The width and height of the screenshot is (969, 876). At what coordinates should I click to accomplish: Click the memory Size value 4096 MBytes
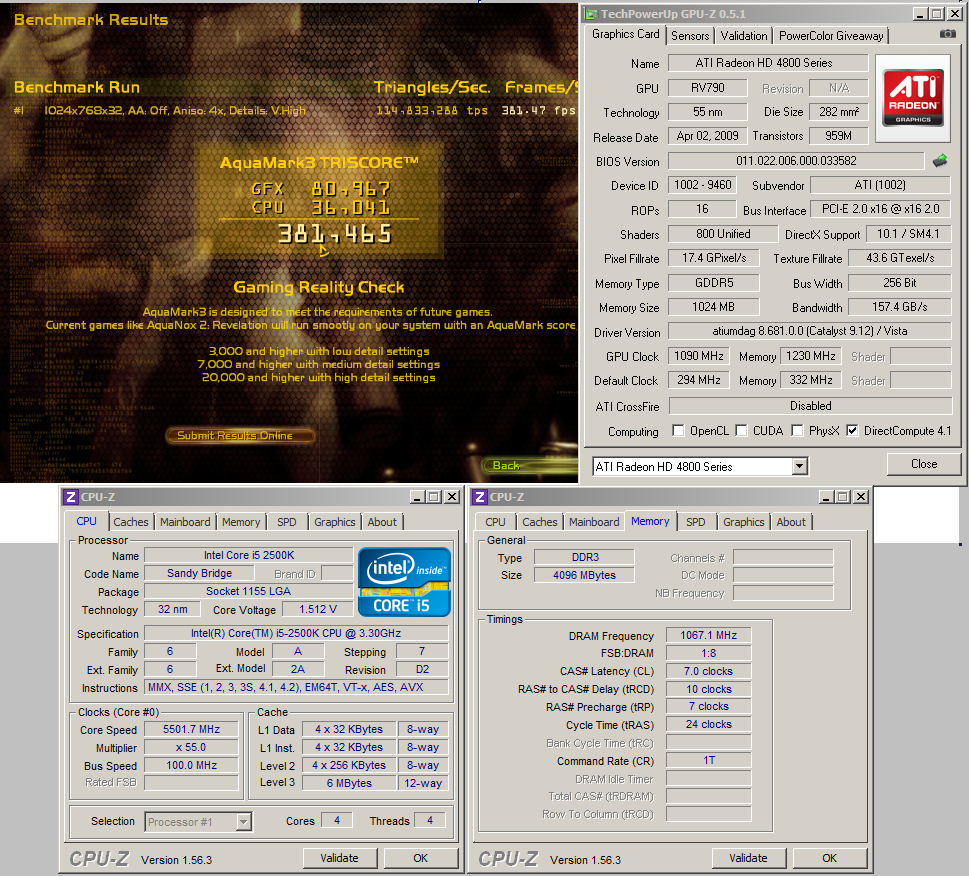[584, 575]
